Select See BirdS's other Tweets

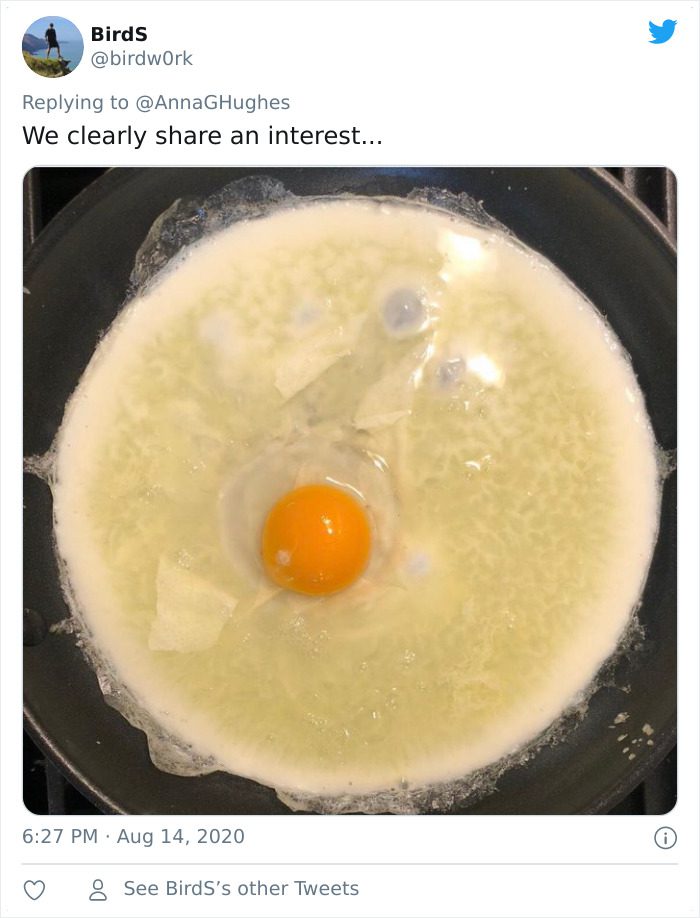241,889
